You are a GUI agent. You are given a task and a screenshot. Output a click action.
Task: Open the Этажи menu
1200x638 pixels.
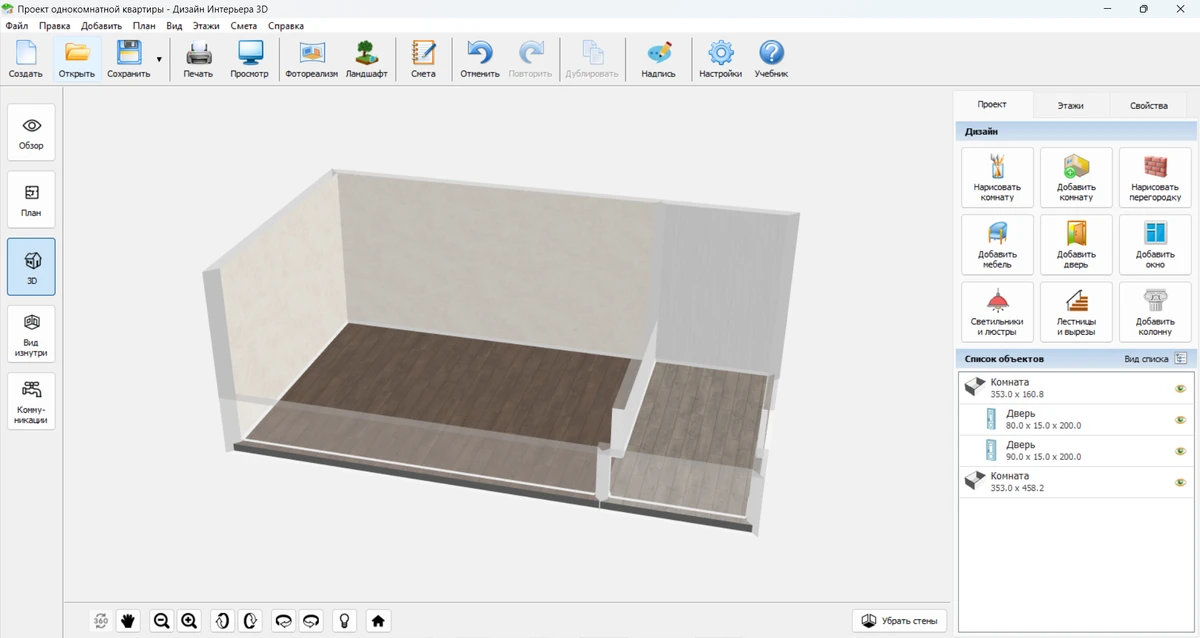point(207,26)
